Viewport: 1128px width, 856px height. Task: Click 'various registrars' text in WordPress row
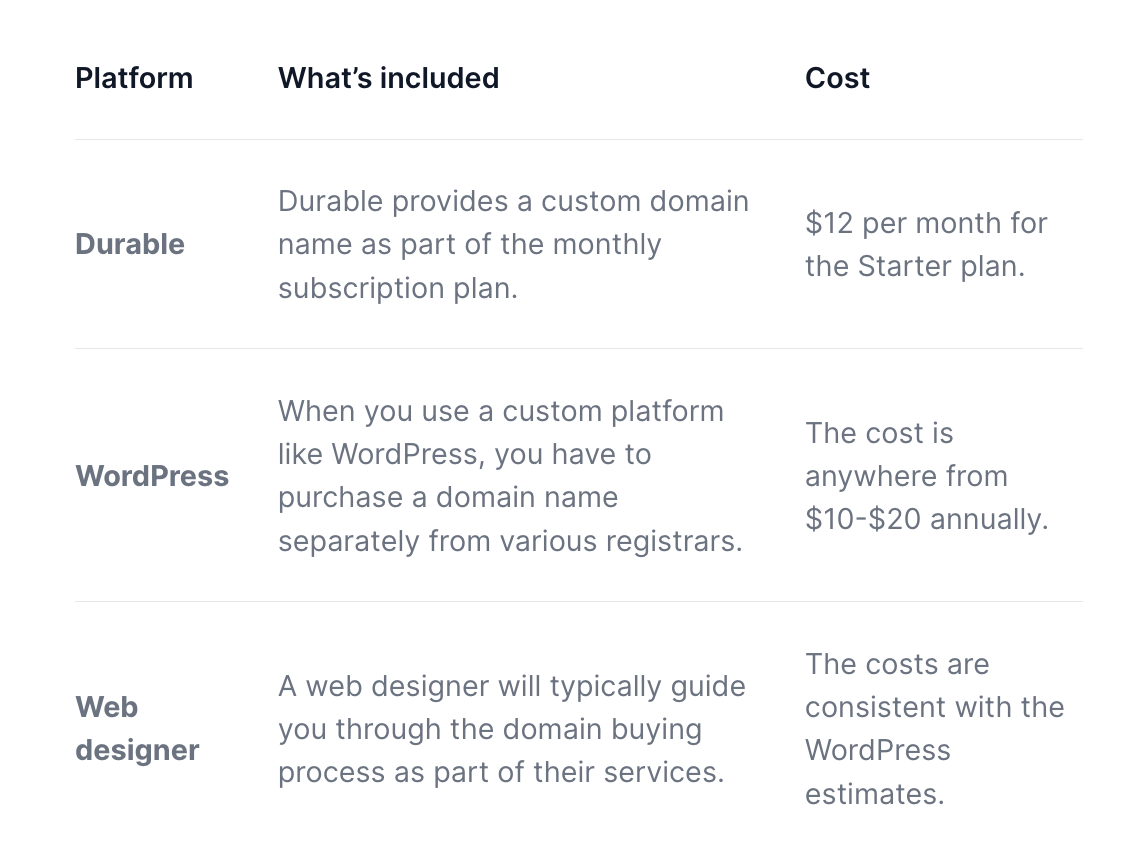click(621, 541)
